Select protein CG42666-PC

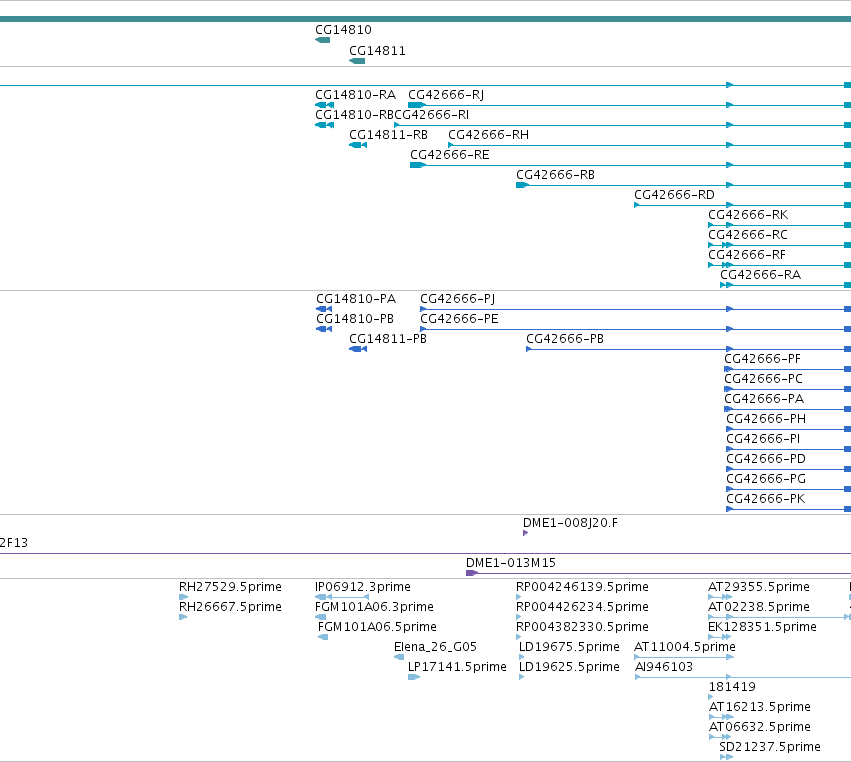click(x=763, y=379)
